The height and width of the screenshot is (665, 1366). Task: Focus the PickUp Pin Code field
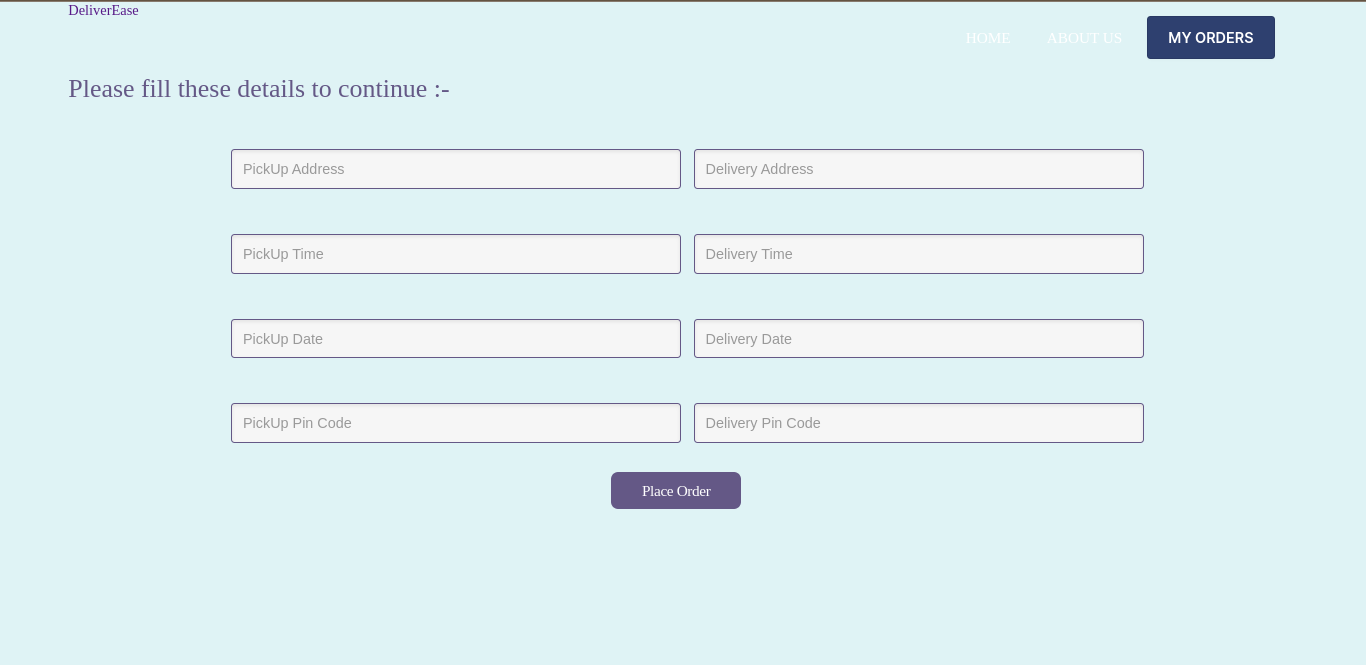tap(456, 423)
